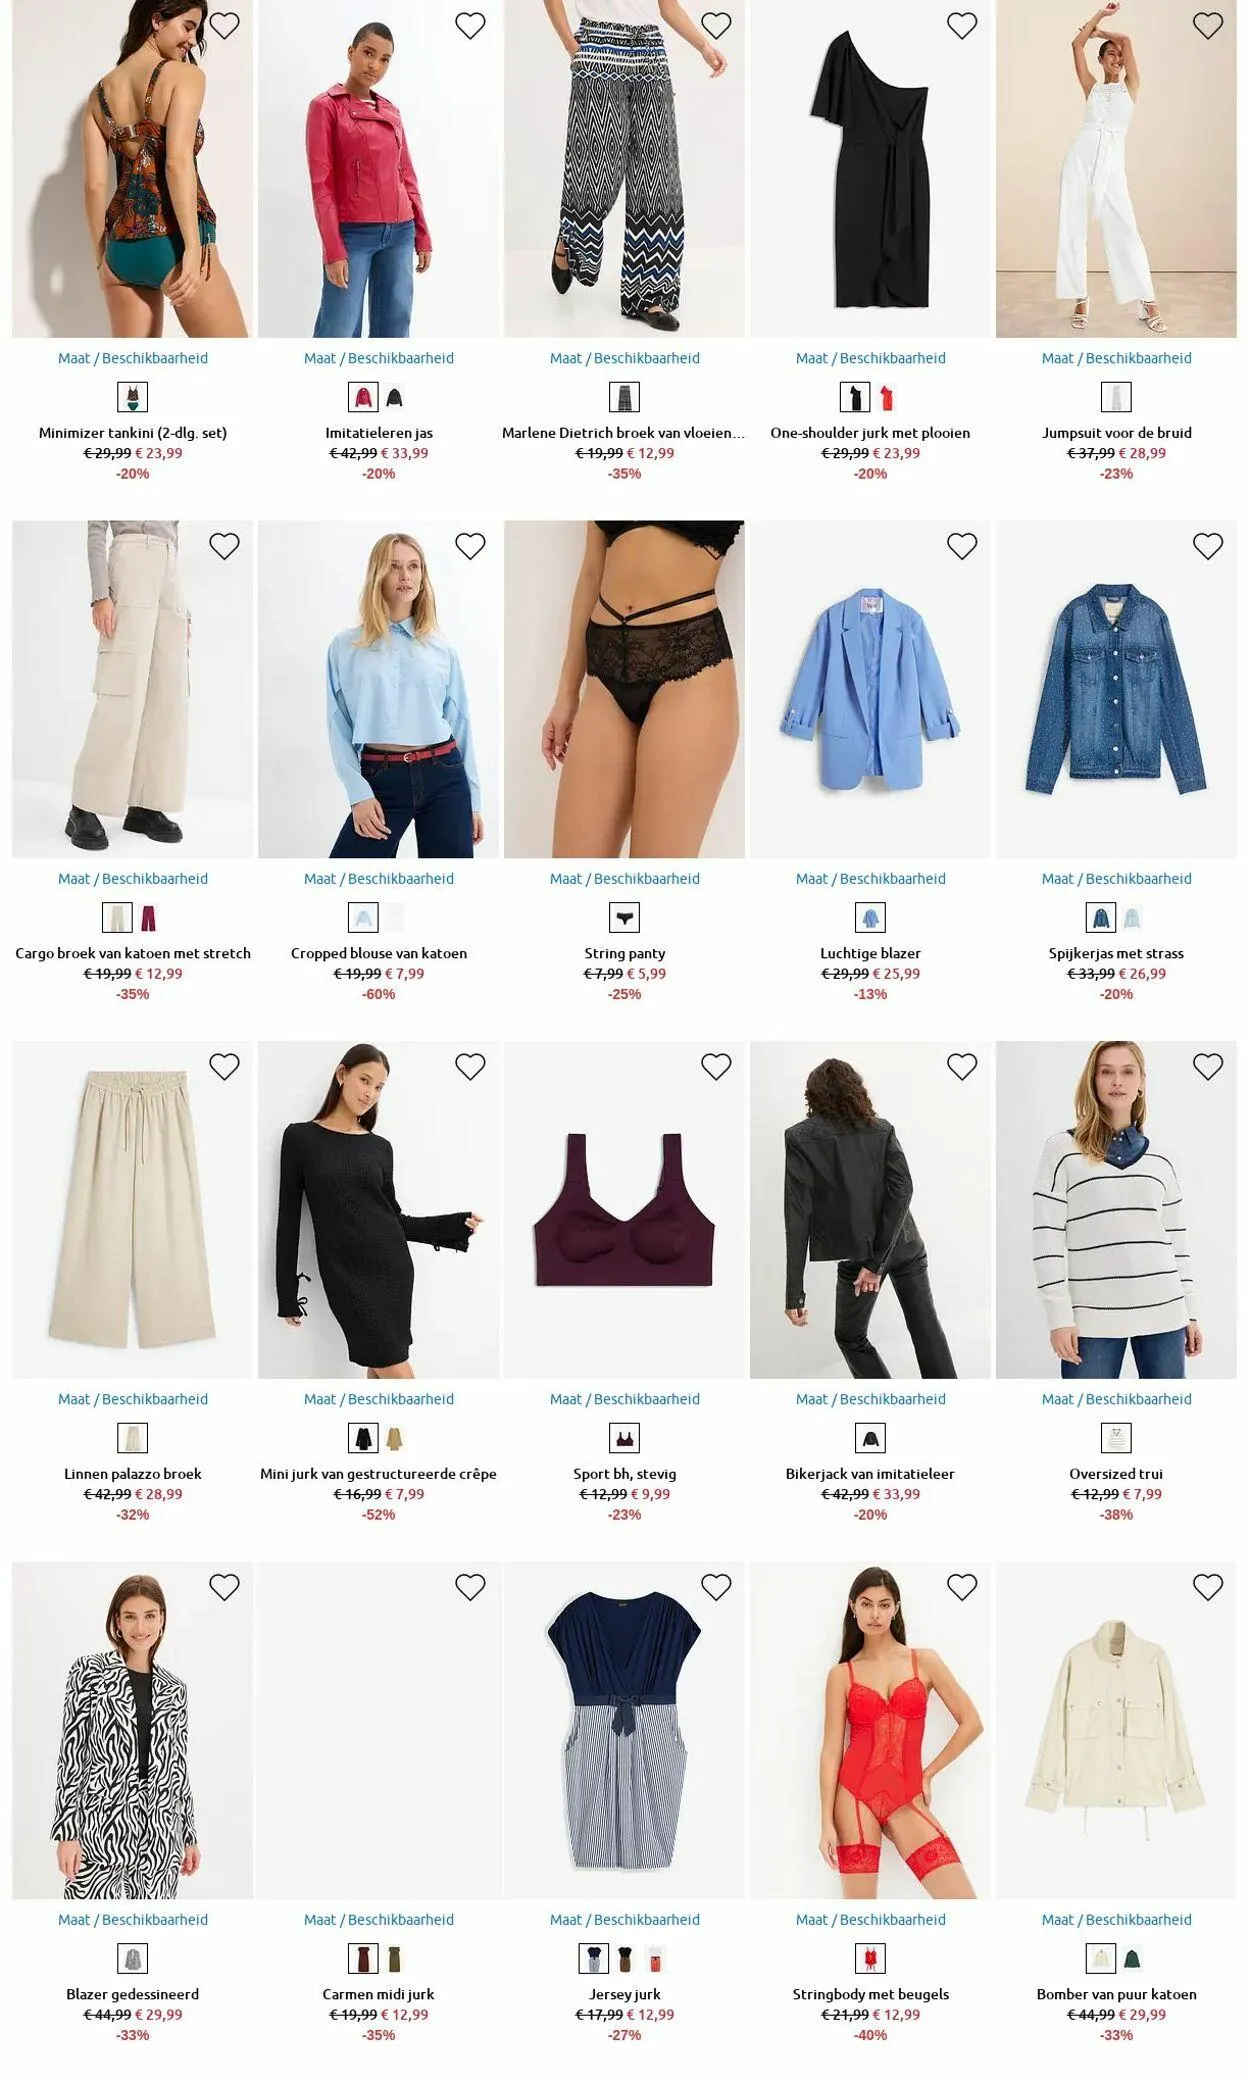1250x2082 pixels.
Task: Open the Stringbody met beugels product link
Action: (x=870, y=1994)
